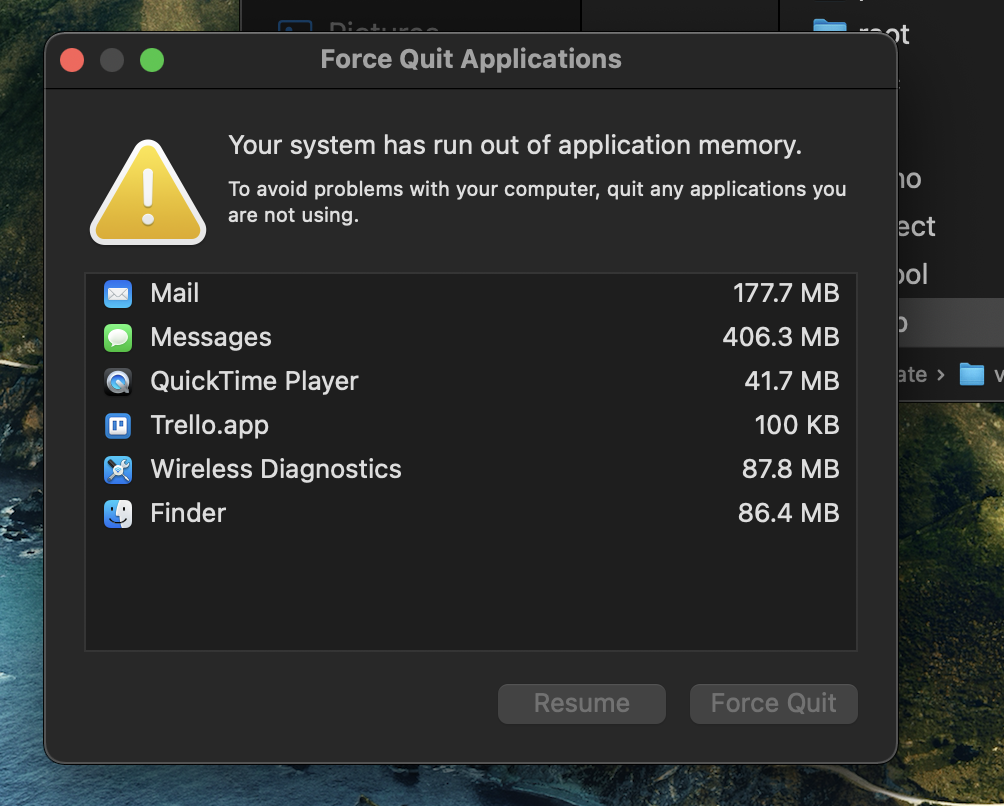Click the root folder icon behind dialog

click(x=830, y=30)
